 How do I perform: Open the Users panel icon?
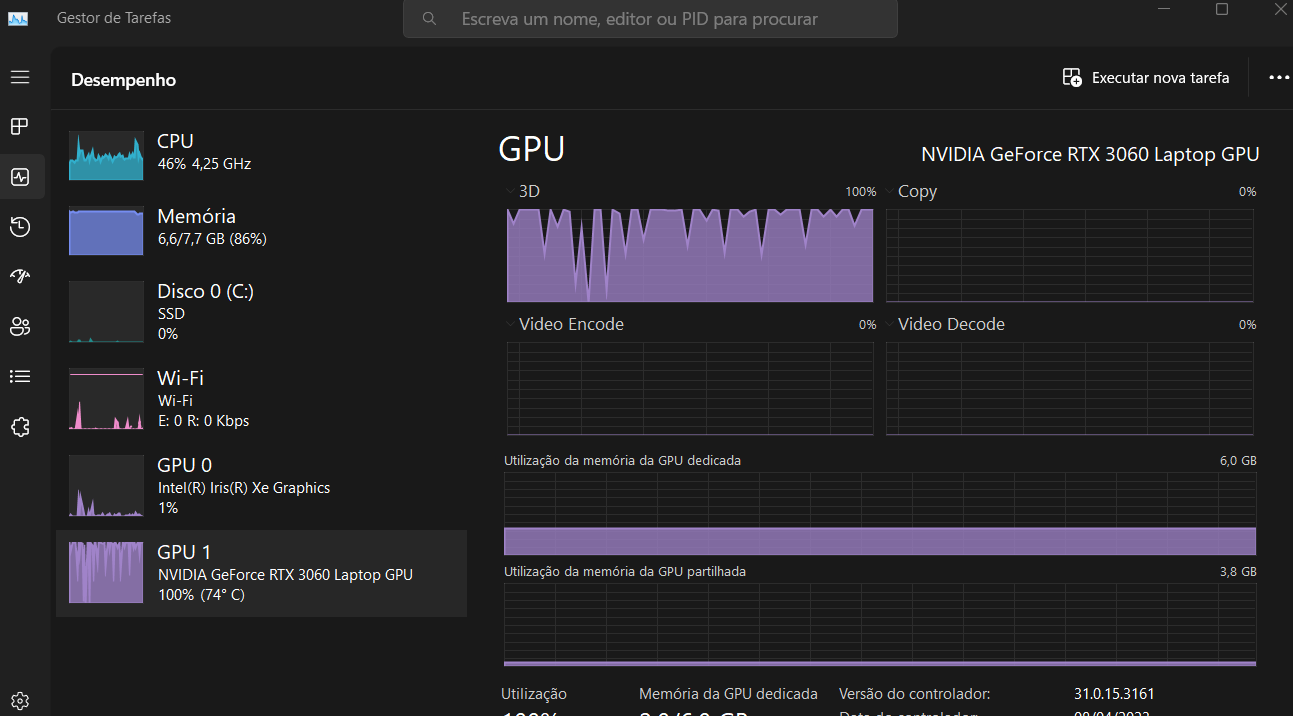[20, 326]
